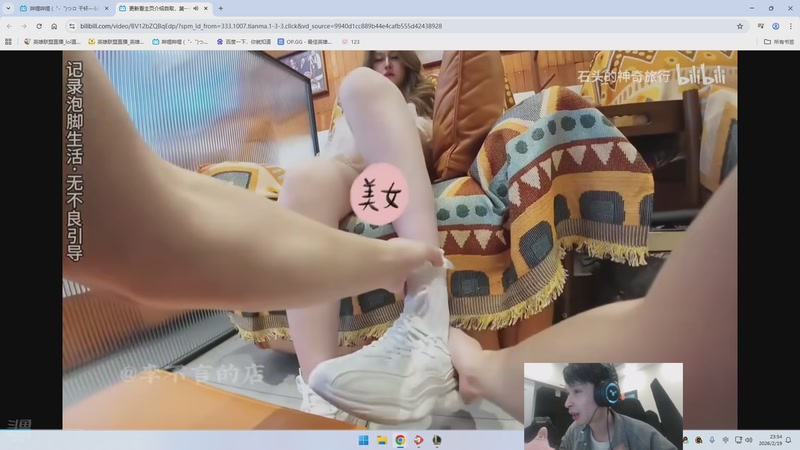Open the media control toolbar icon

click(761, 26)
